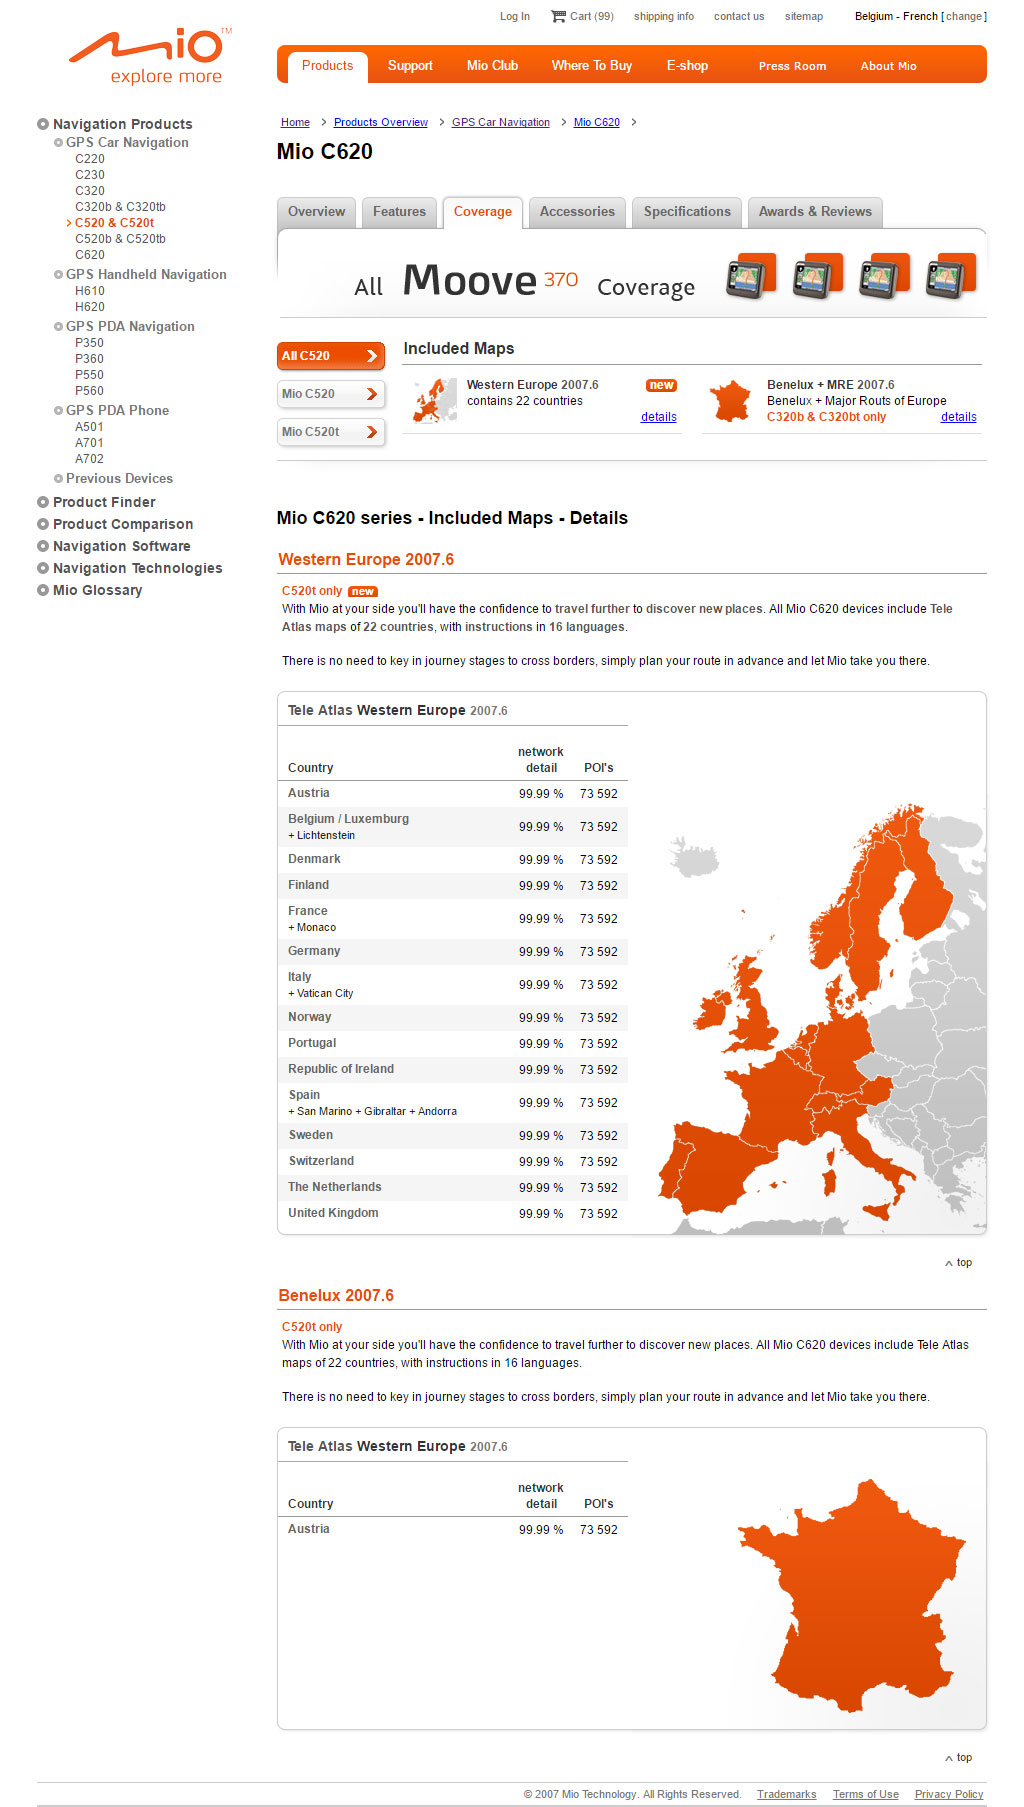Screen dimensions: 1024x1807
Task: Switch to the Overview tab
Action: click(316, 212)
